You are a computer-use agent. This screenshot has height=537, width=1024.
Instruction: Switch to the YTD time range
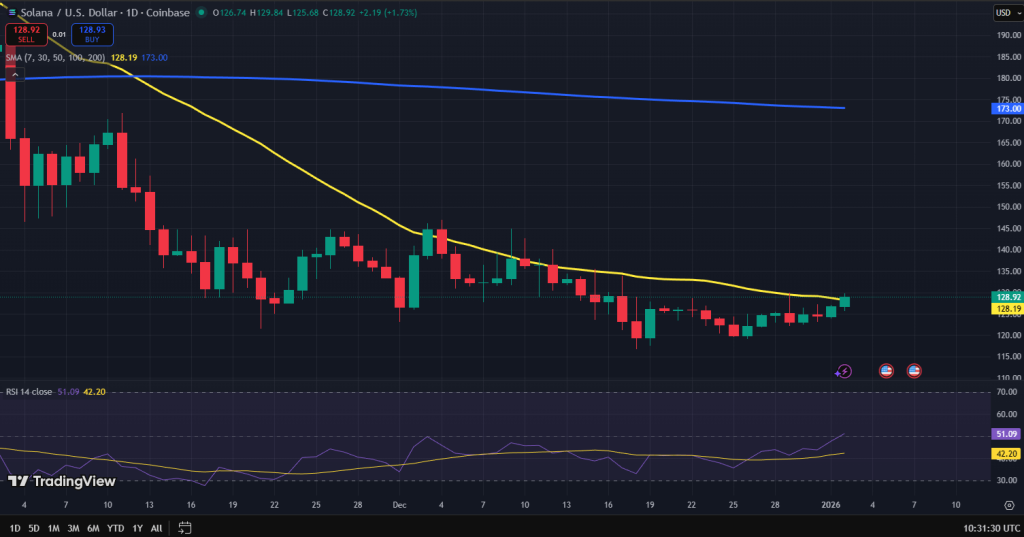click(x=116, y=528)
